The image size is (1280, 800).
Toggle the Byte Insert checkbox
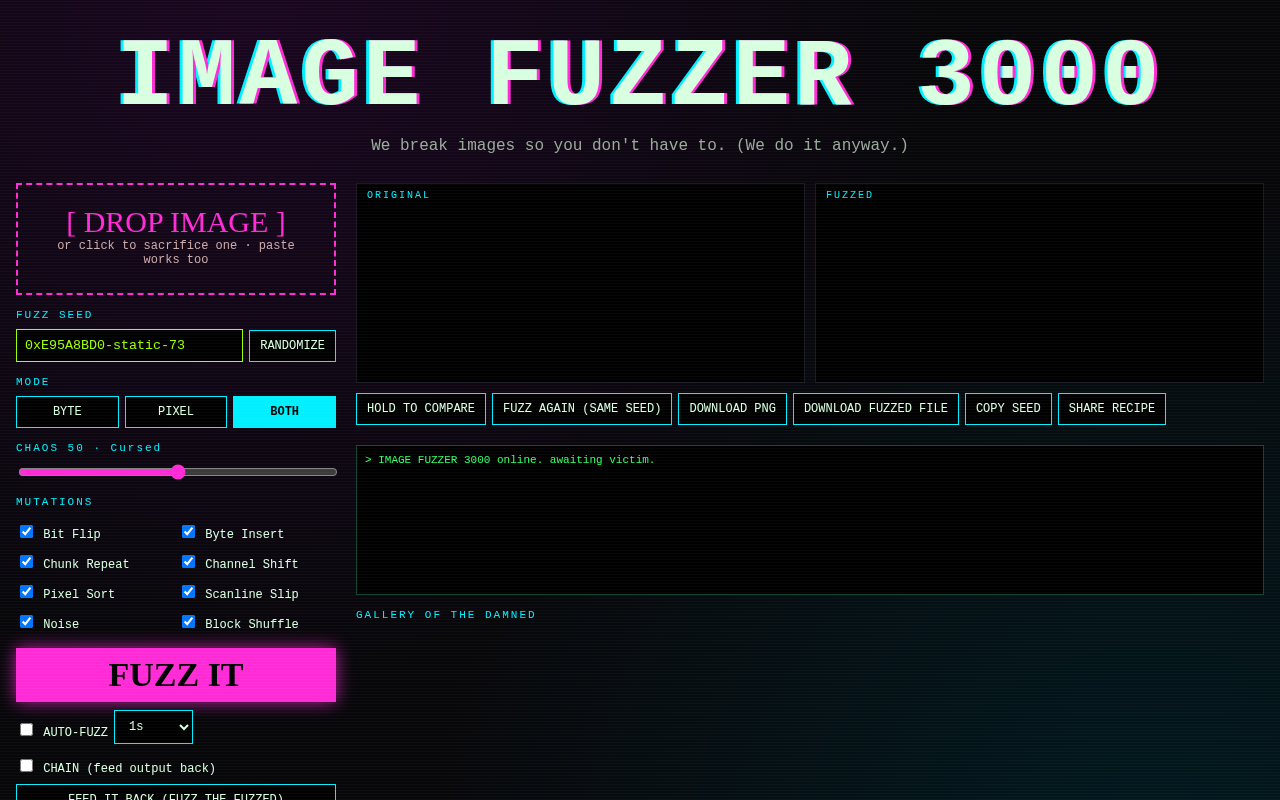(x=188, y=532)
